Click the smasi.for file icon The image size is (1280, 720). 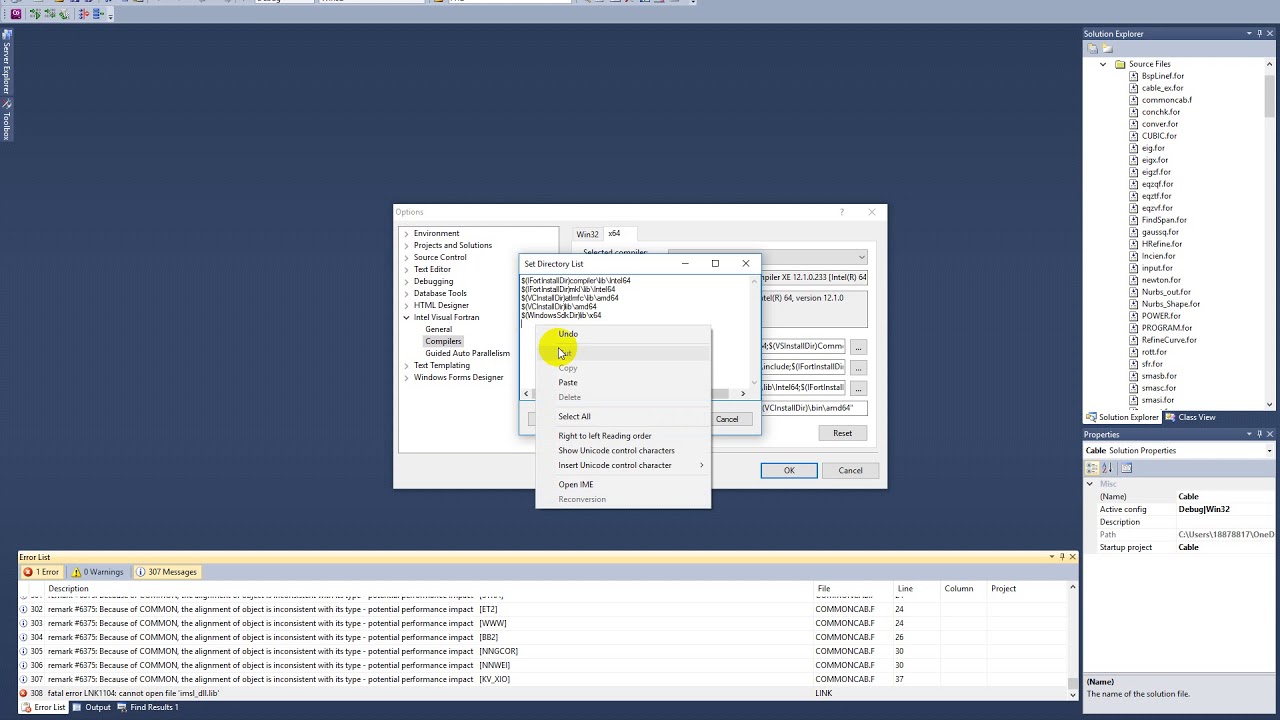(x=1133, y=400)
